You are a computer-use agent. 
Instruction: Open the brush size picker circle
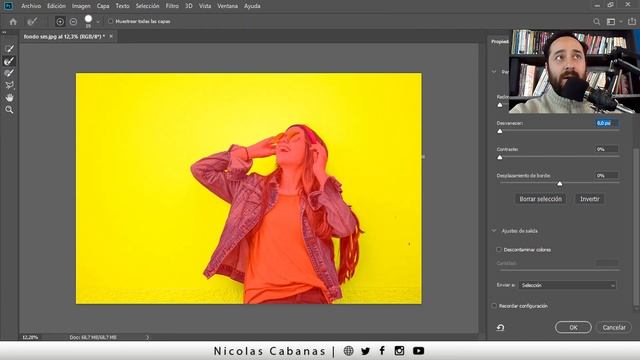click(x=88, y=19)
